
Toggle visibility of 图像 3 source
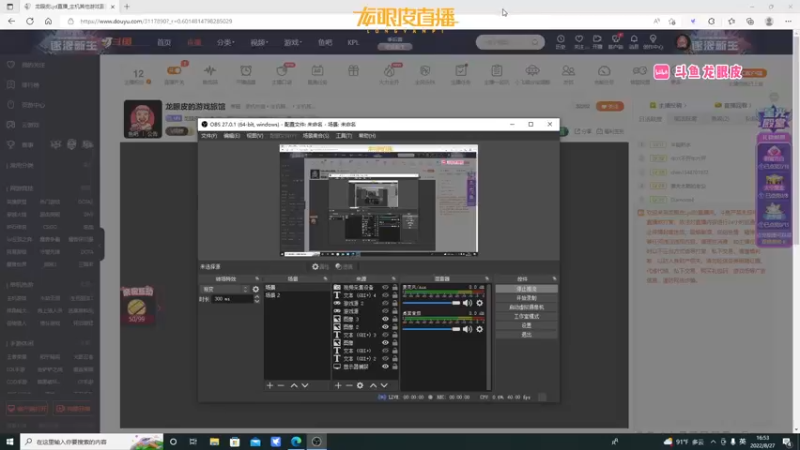coord(385,319)
